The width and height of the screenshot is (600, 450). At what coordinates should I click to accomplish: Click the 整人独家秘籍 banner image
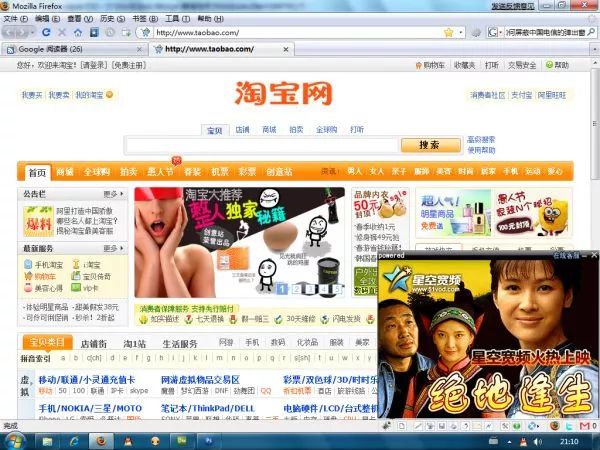coord(240,242)
